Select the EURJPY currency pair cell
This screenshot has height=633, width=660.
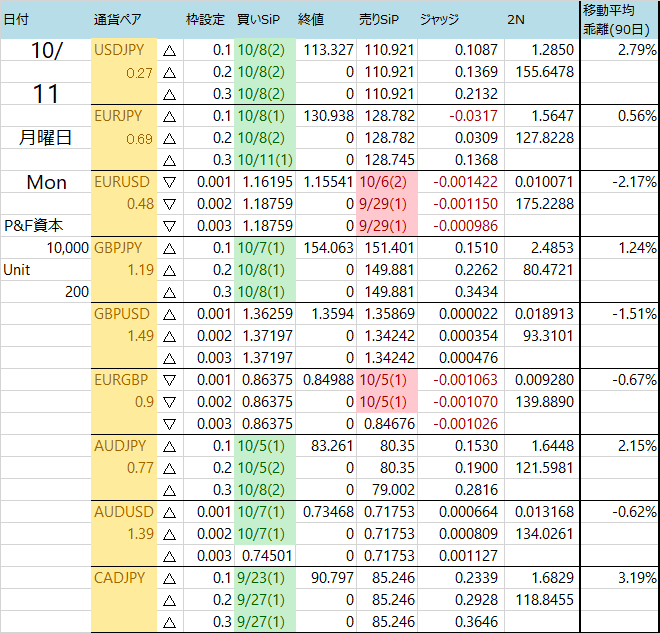coord(124,116)
